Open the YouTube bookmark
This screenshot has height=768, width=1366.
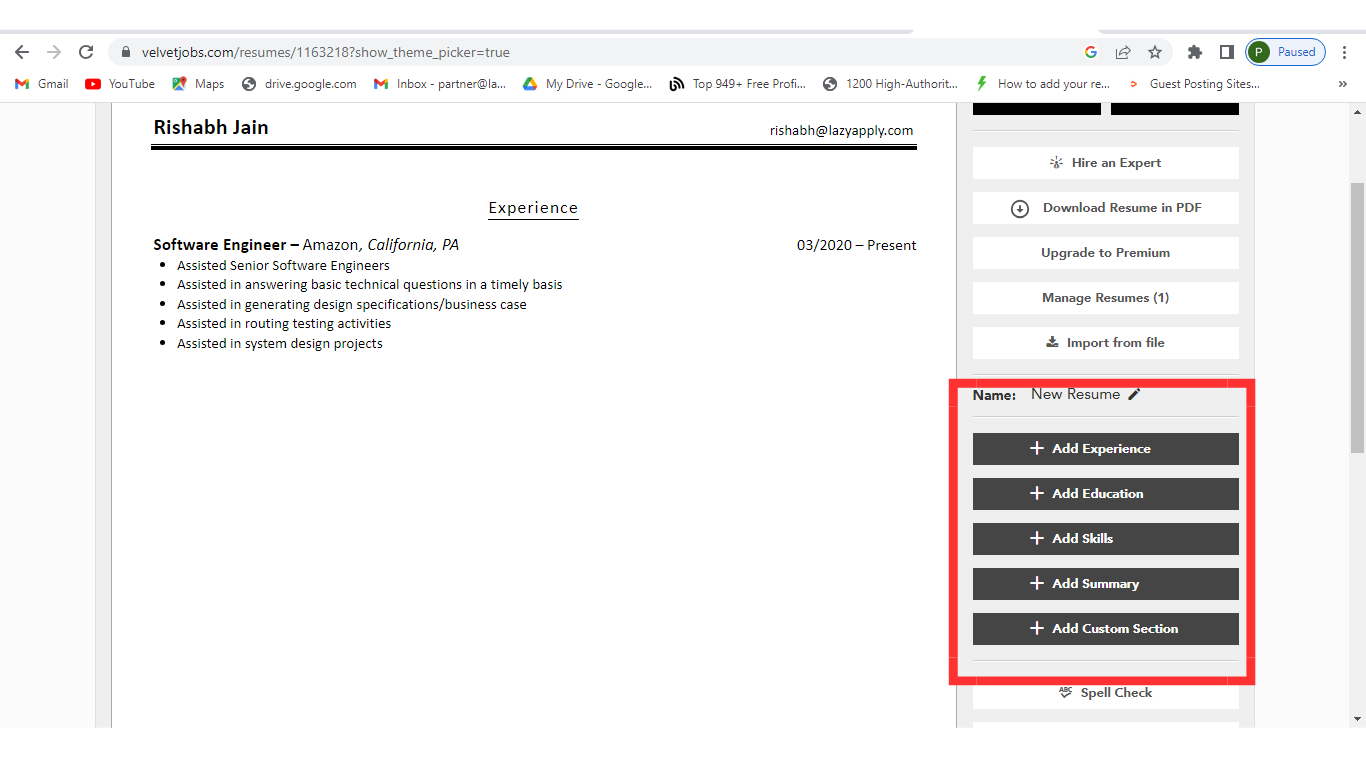[120, 84]
